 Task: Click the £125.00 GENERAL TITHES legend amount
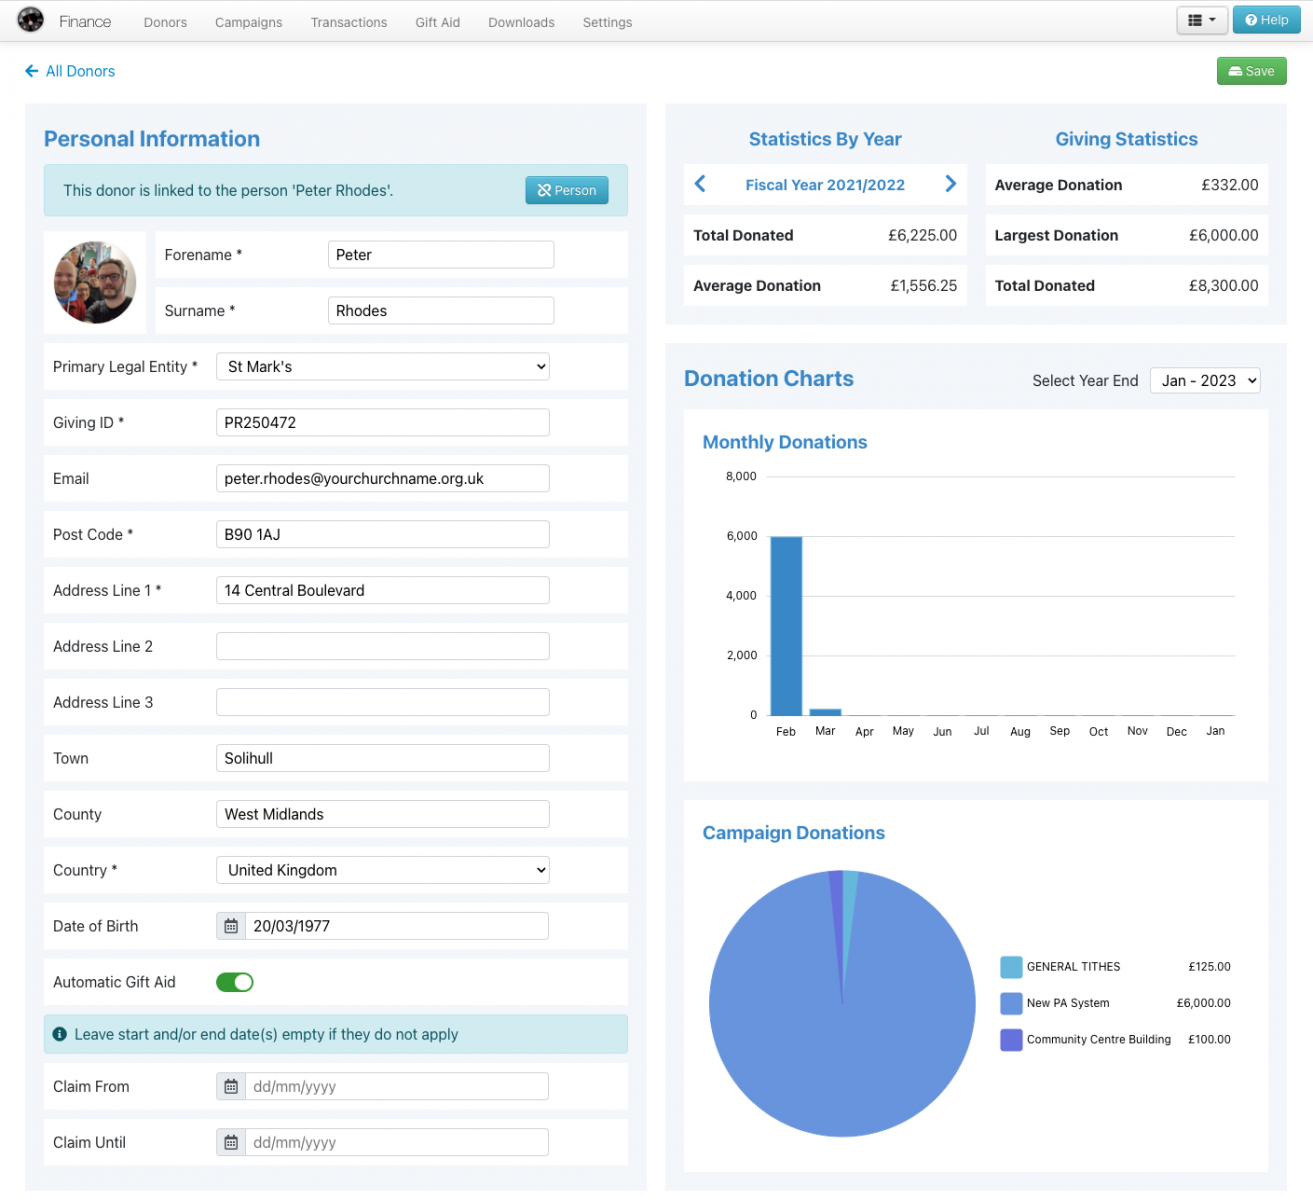1209,967
